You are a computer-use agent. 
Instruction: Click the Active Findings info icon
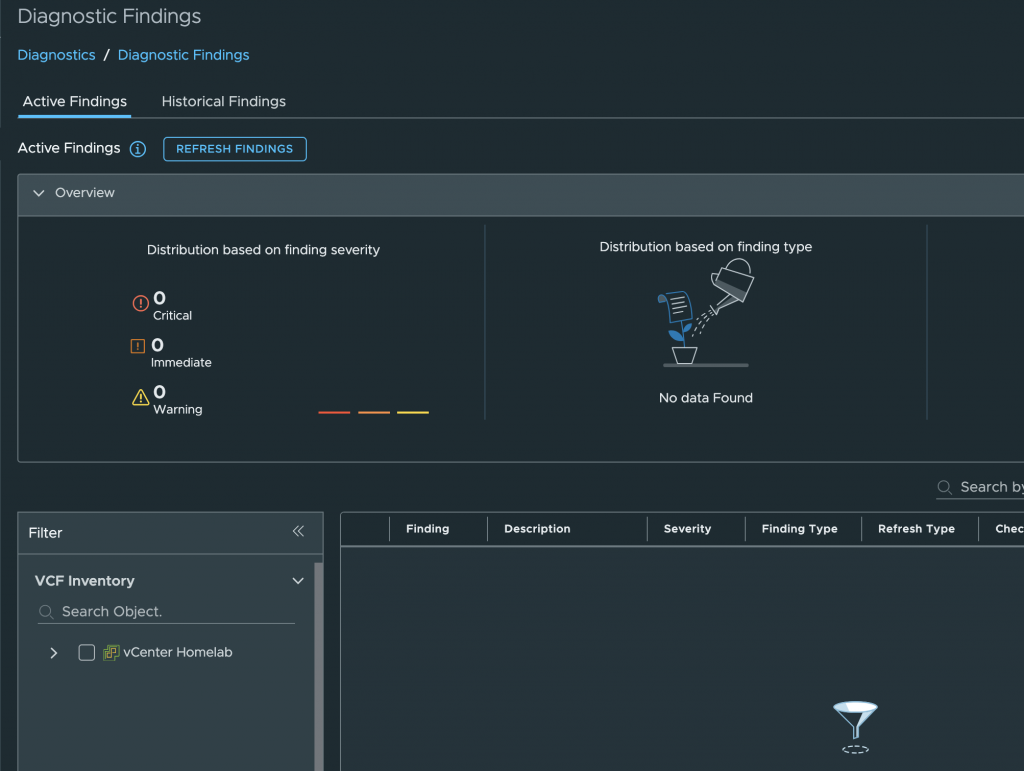[x=138, y=149]
